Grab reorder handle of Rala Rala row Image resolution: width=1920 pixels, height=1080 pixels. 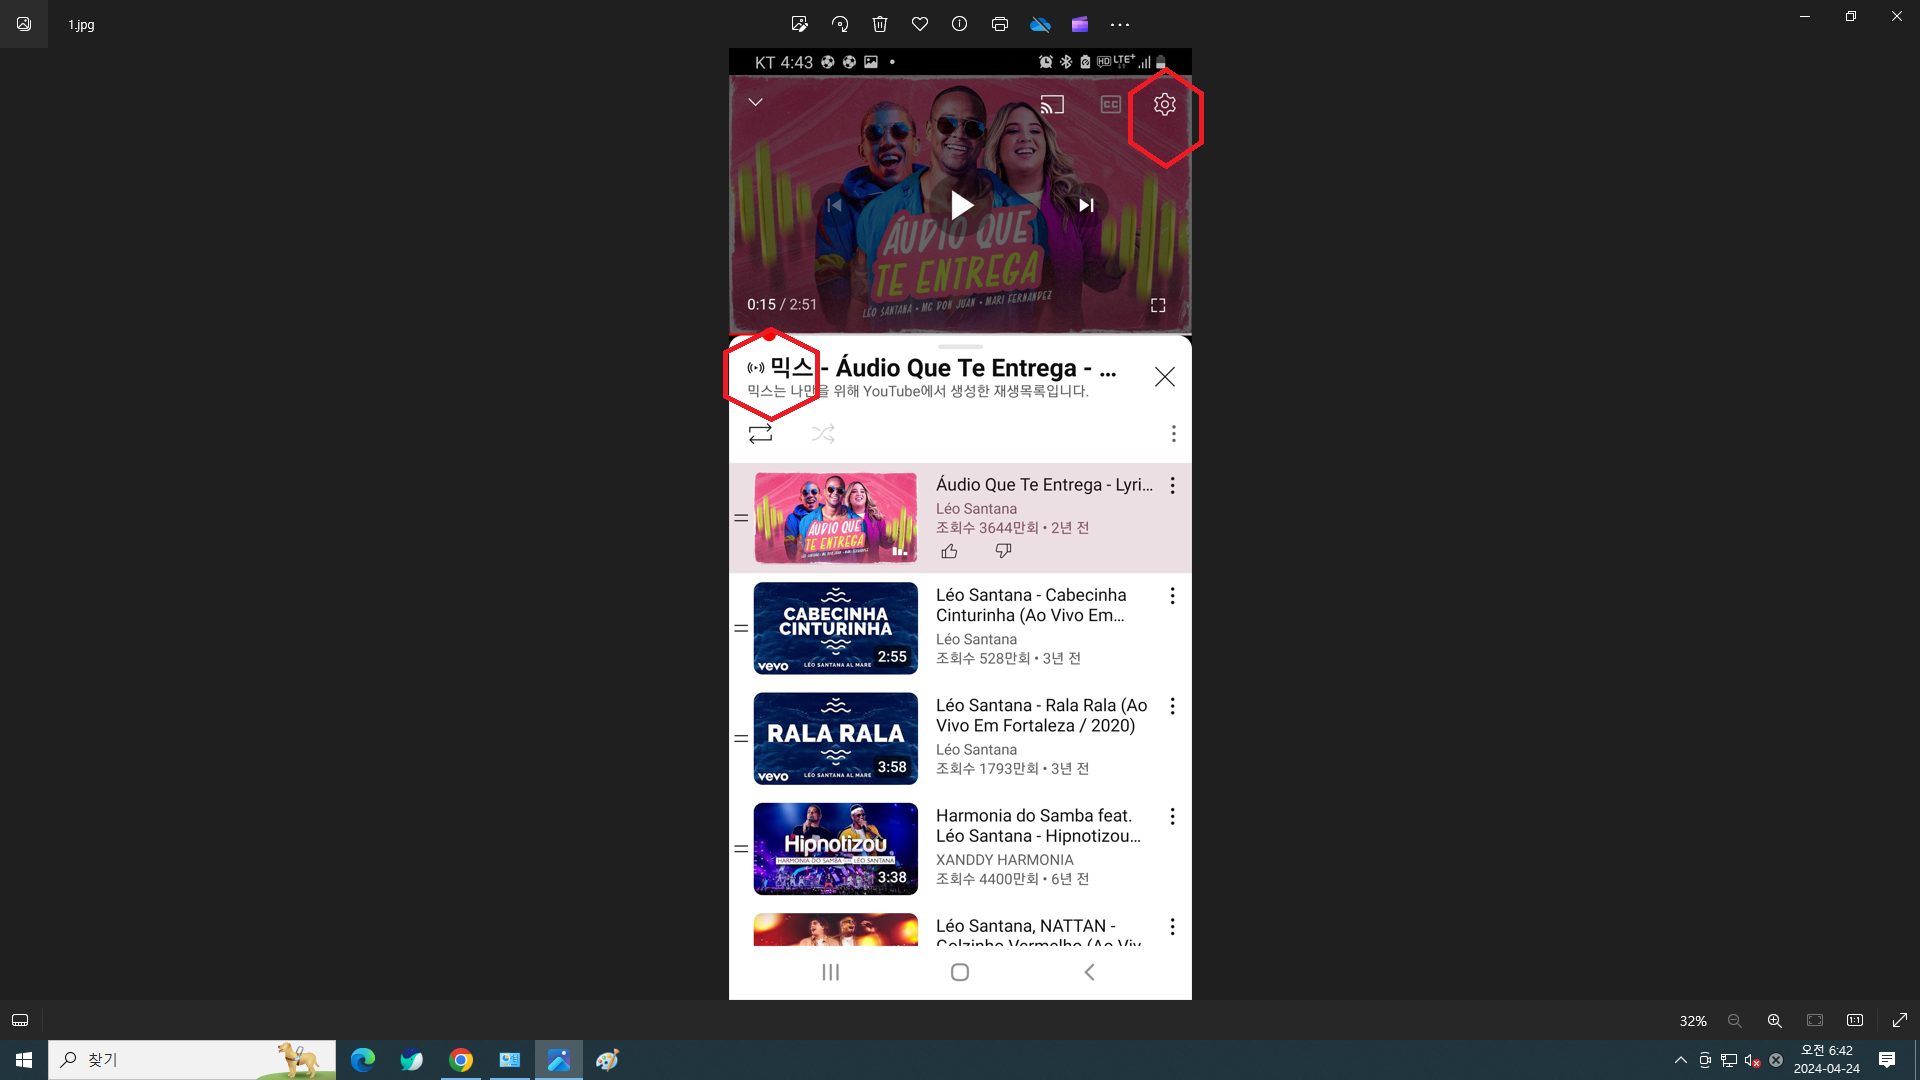coord(741,739)
